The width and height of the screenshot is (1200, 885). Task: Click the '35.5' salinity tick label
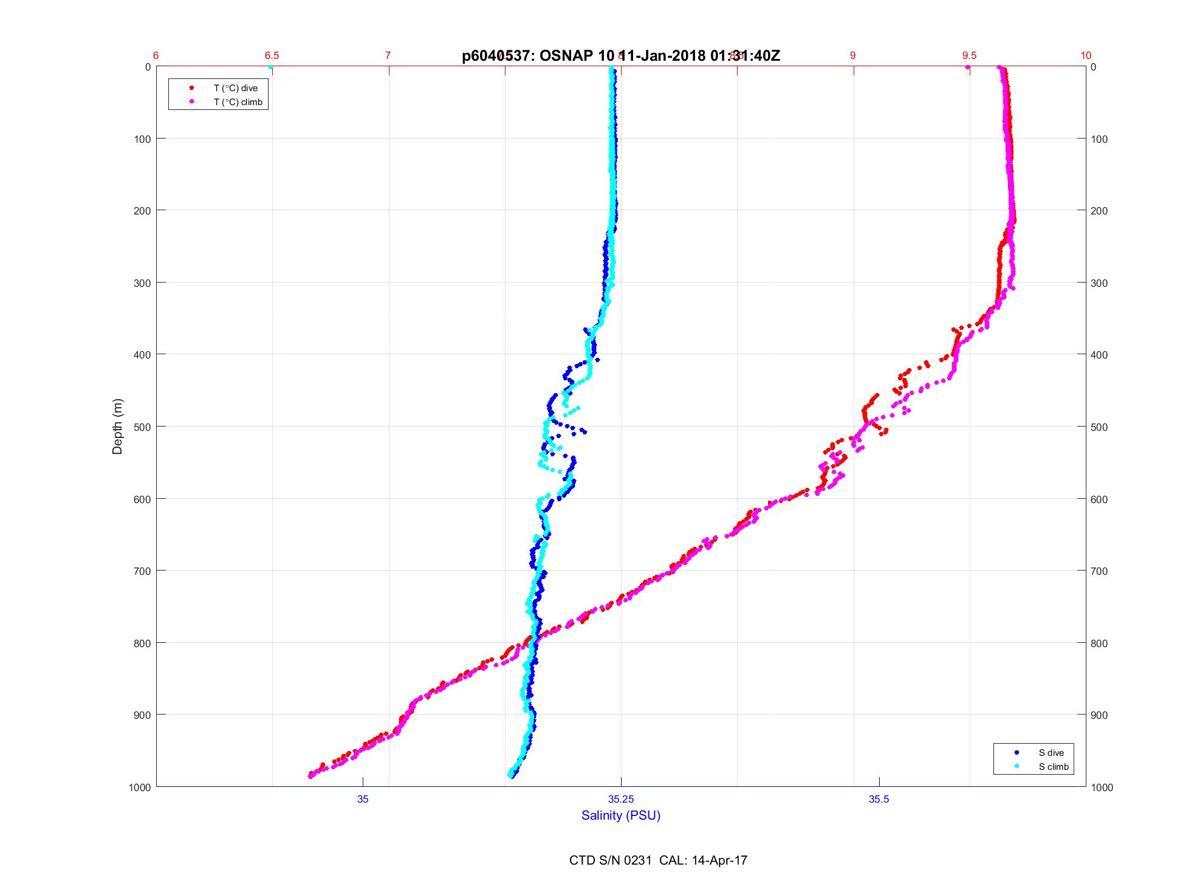pos(879,799)
